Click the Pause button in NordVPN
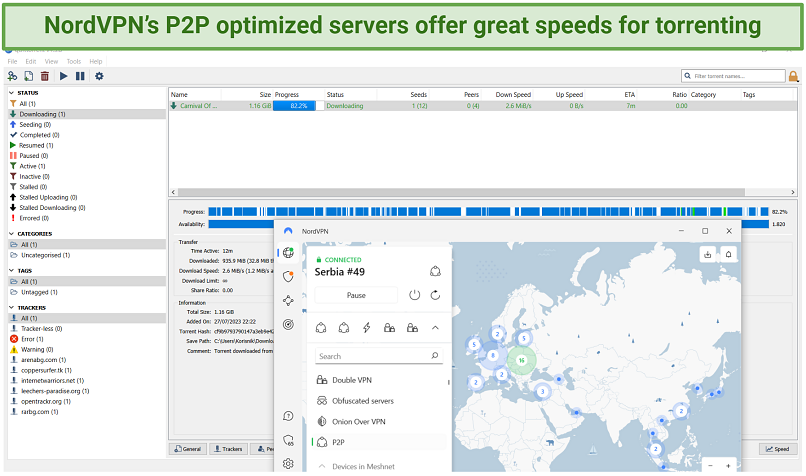 356,295
